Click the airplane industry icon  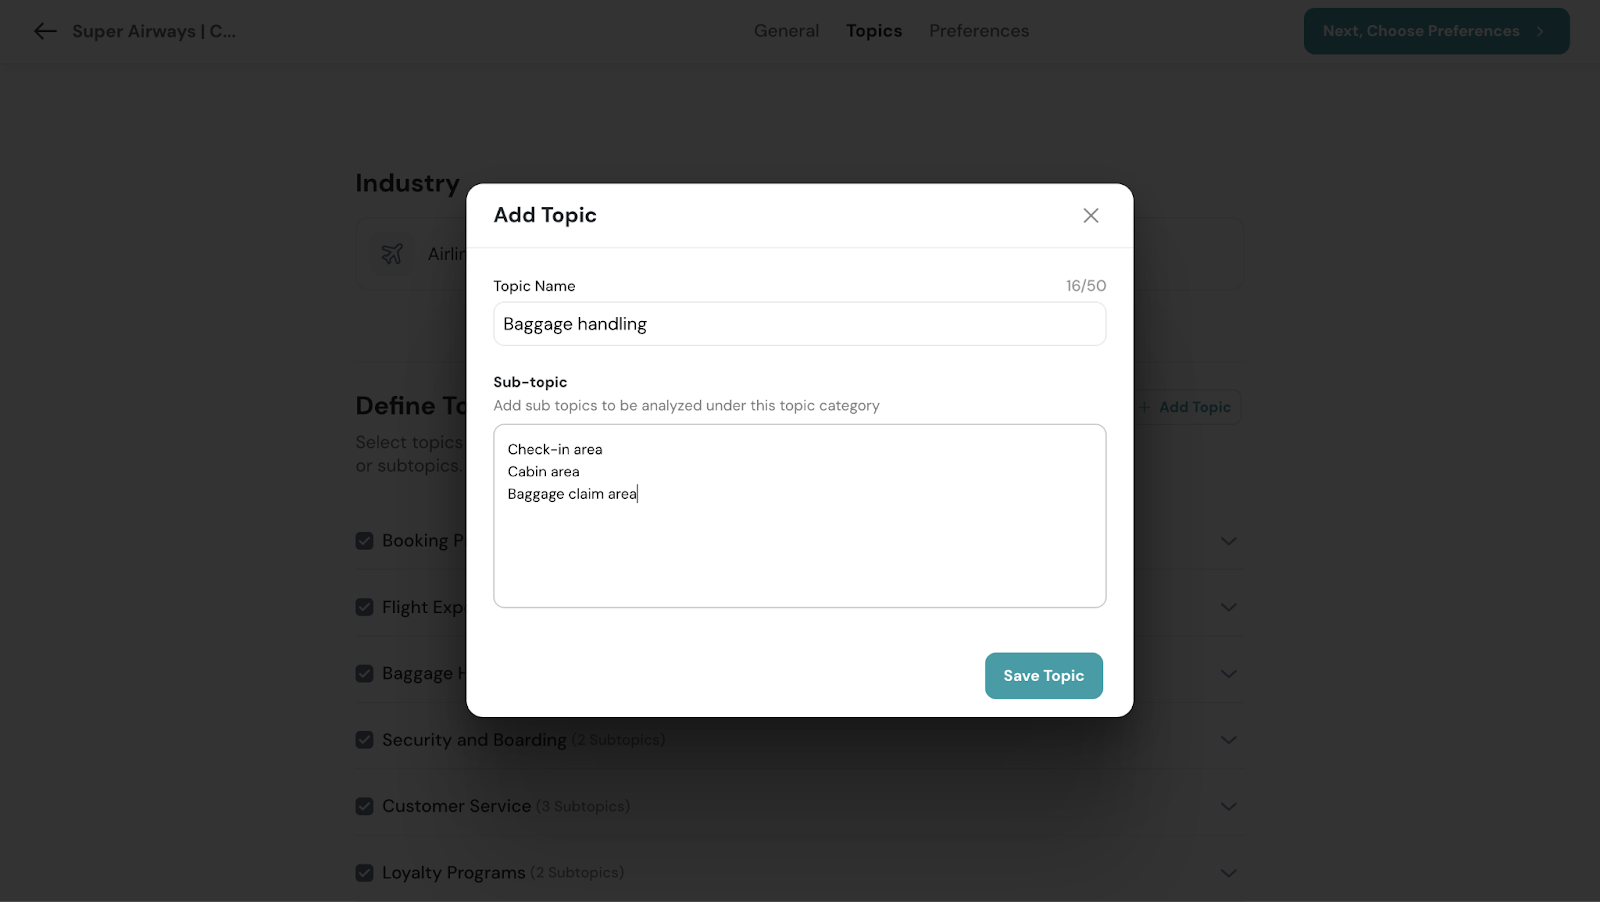(392, 254)
